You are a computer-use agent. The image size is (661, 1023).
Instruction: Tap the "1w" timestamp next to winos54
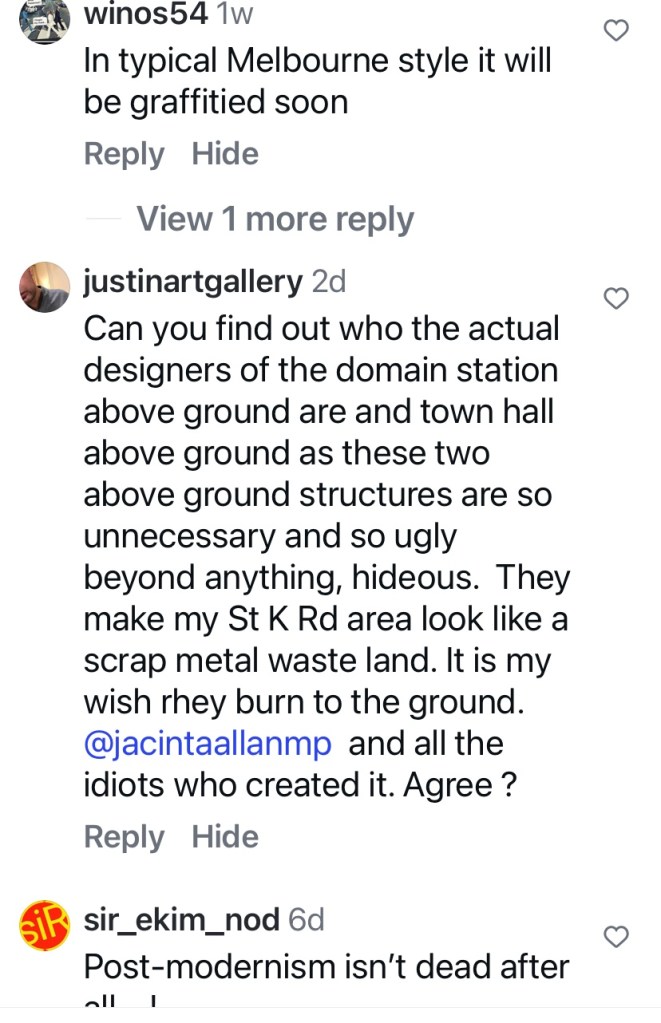[235, 14]
